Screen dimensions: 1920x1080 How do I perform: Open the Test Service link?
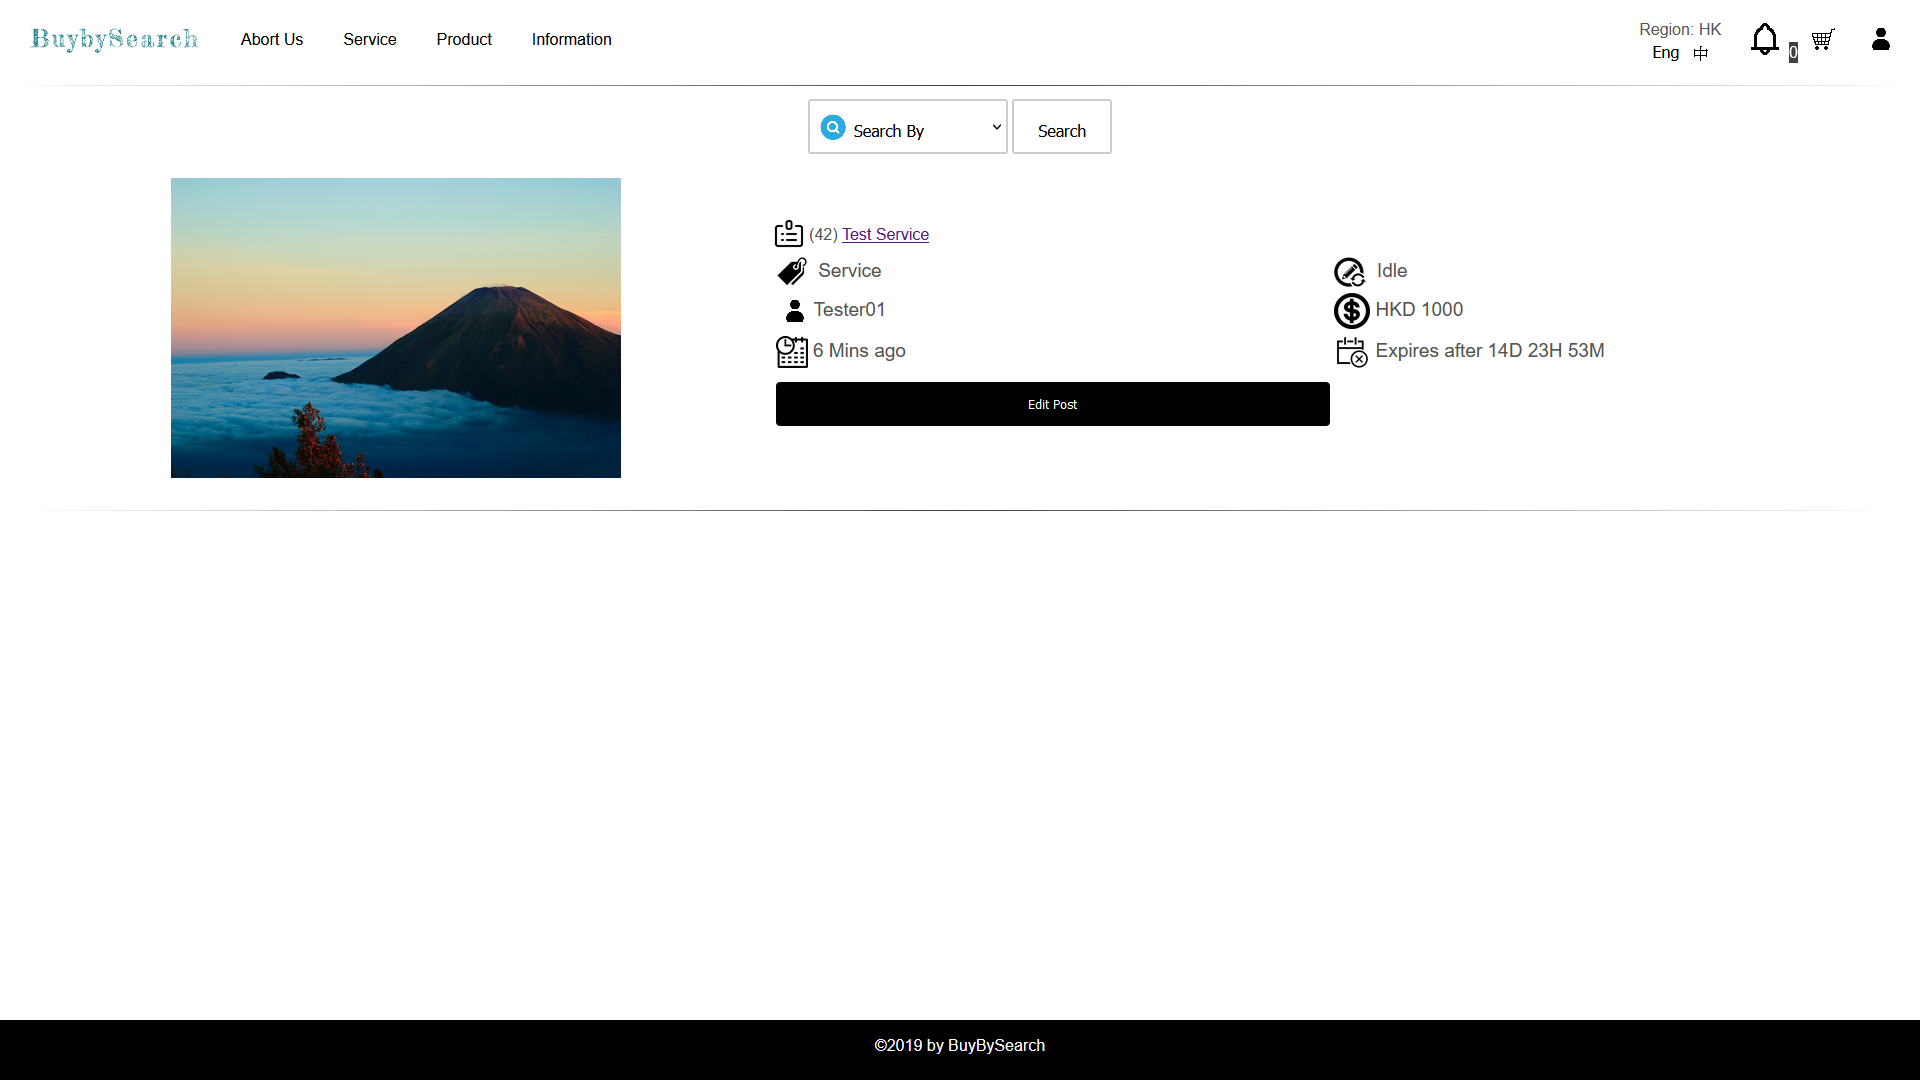coord(885,234)
